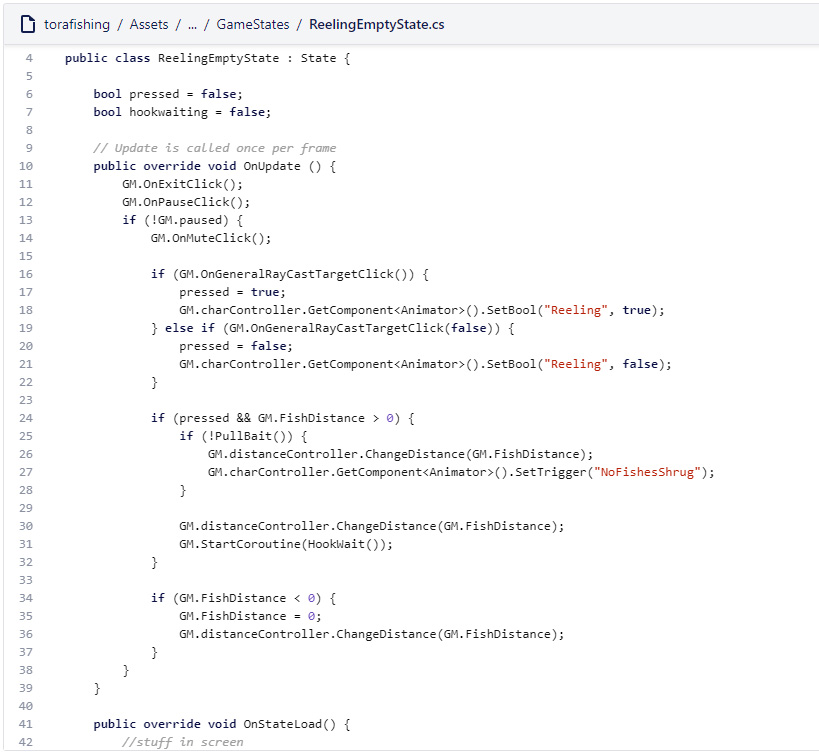Viewport: 819px width, 754px height.
Task: Select line number 31 with StartCoroutine
Action: click(26, 544)
